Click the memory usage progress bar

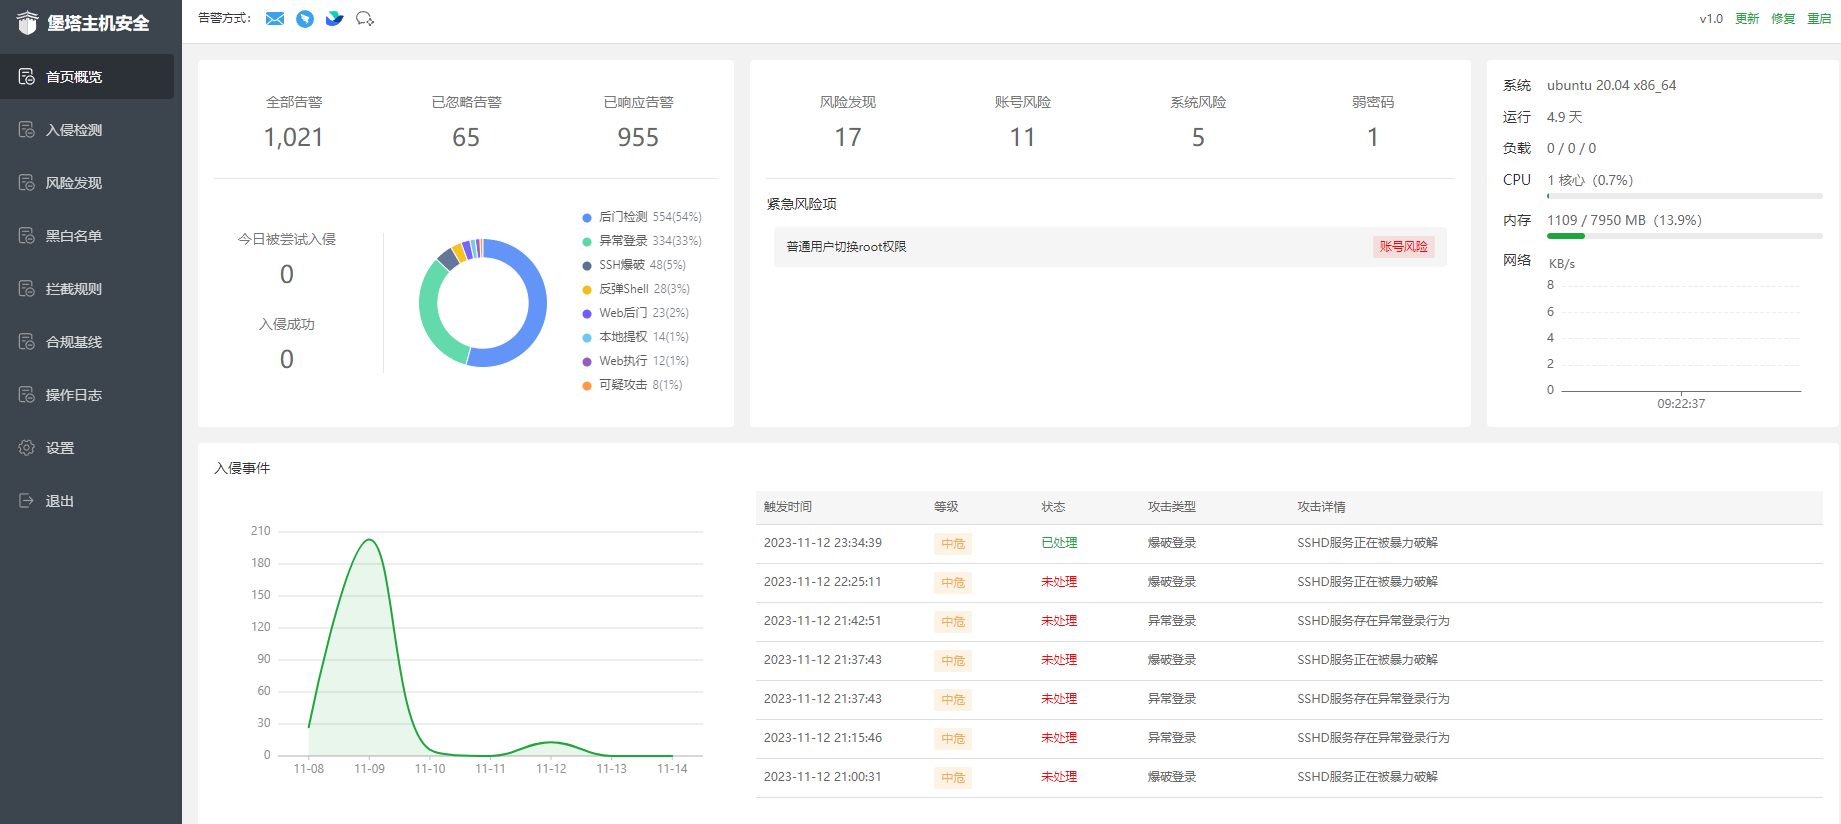click(1684, 236)
